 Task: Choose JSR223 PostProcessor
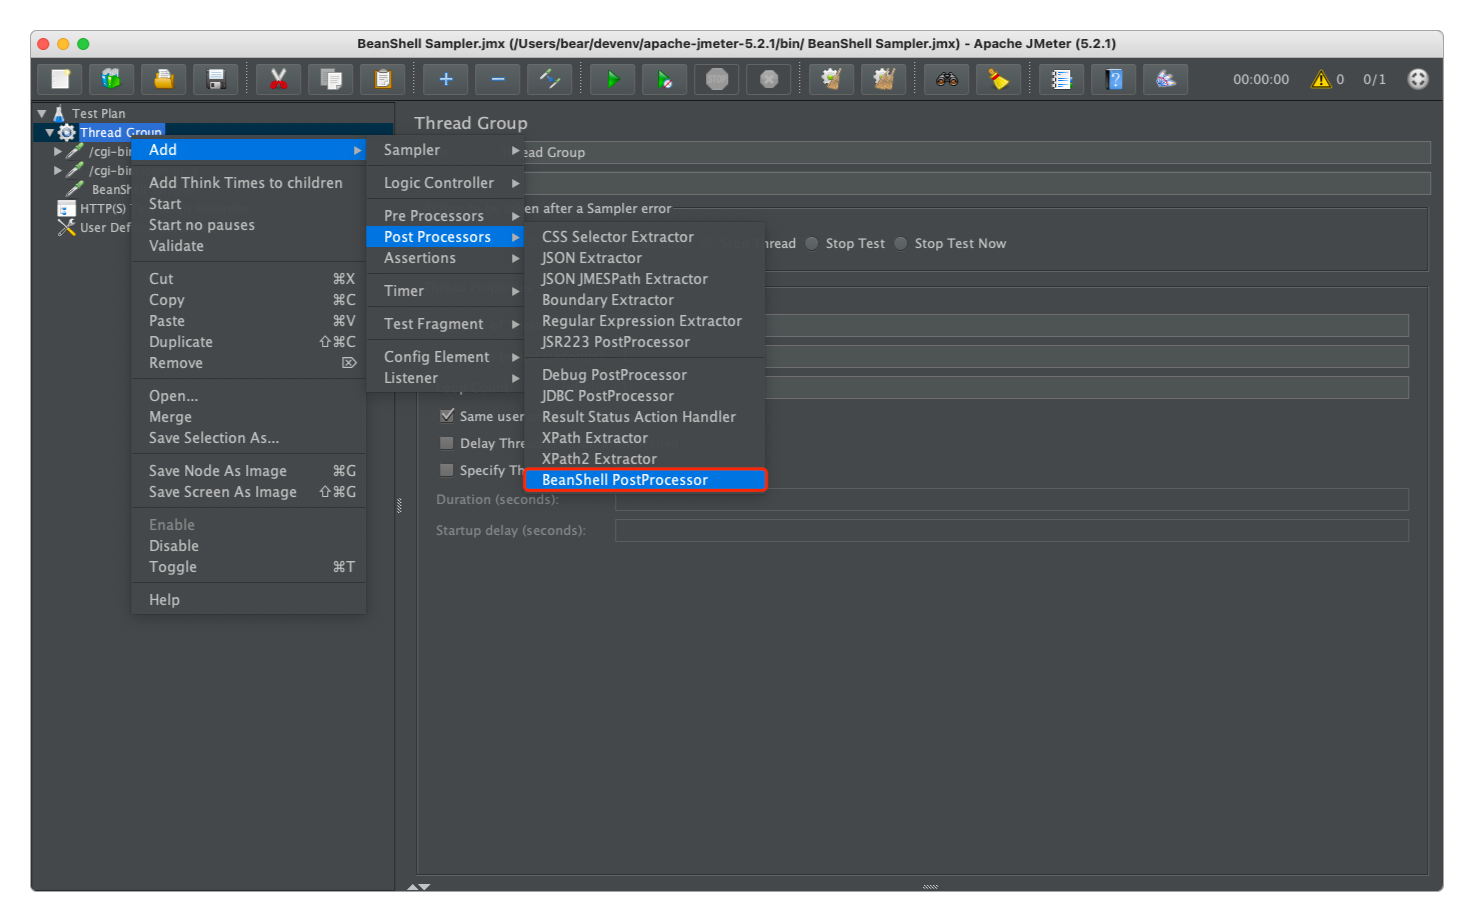(x=645, y=342)
